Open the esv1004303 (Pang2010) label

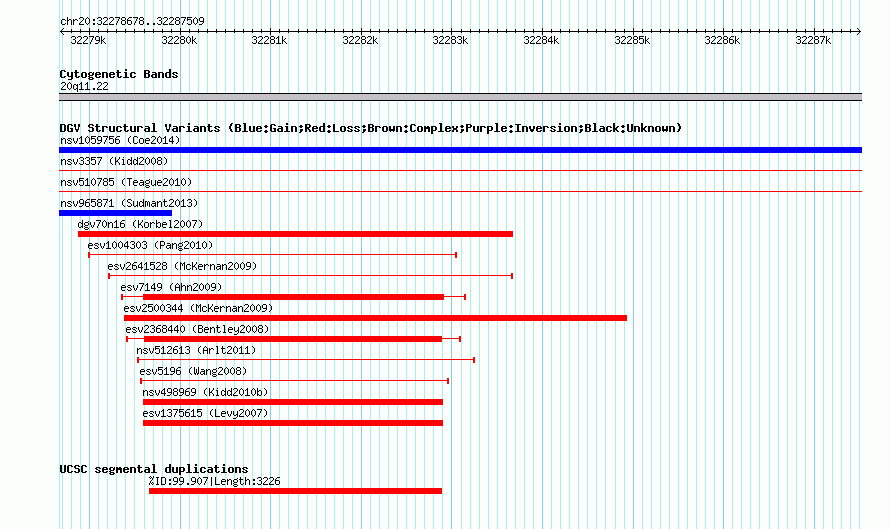coord(150,245)
